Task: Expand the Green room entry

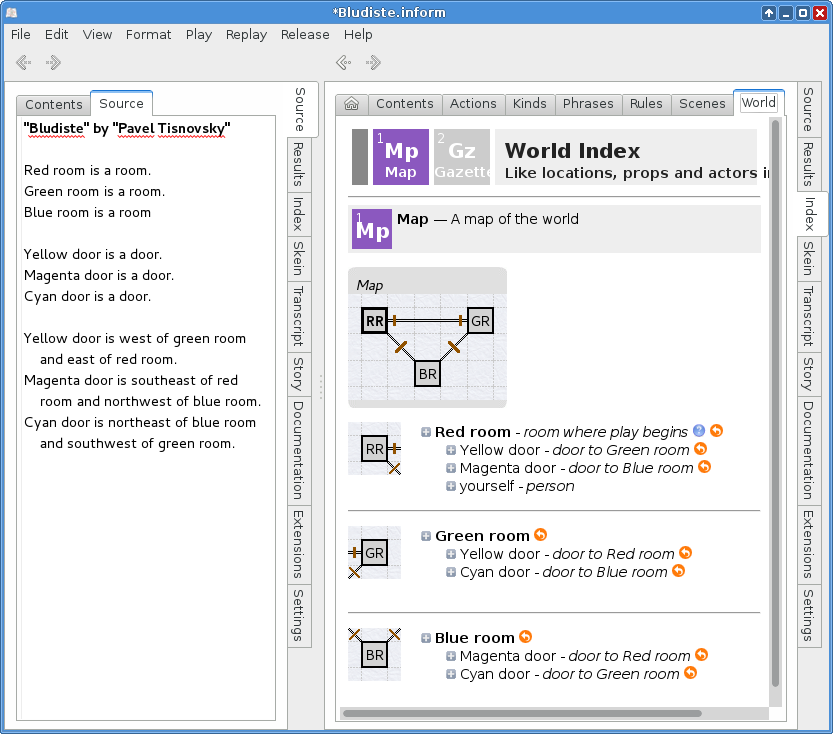Action: 426,537
